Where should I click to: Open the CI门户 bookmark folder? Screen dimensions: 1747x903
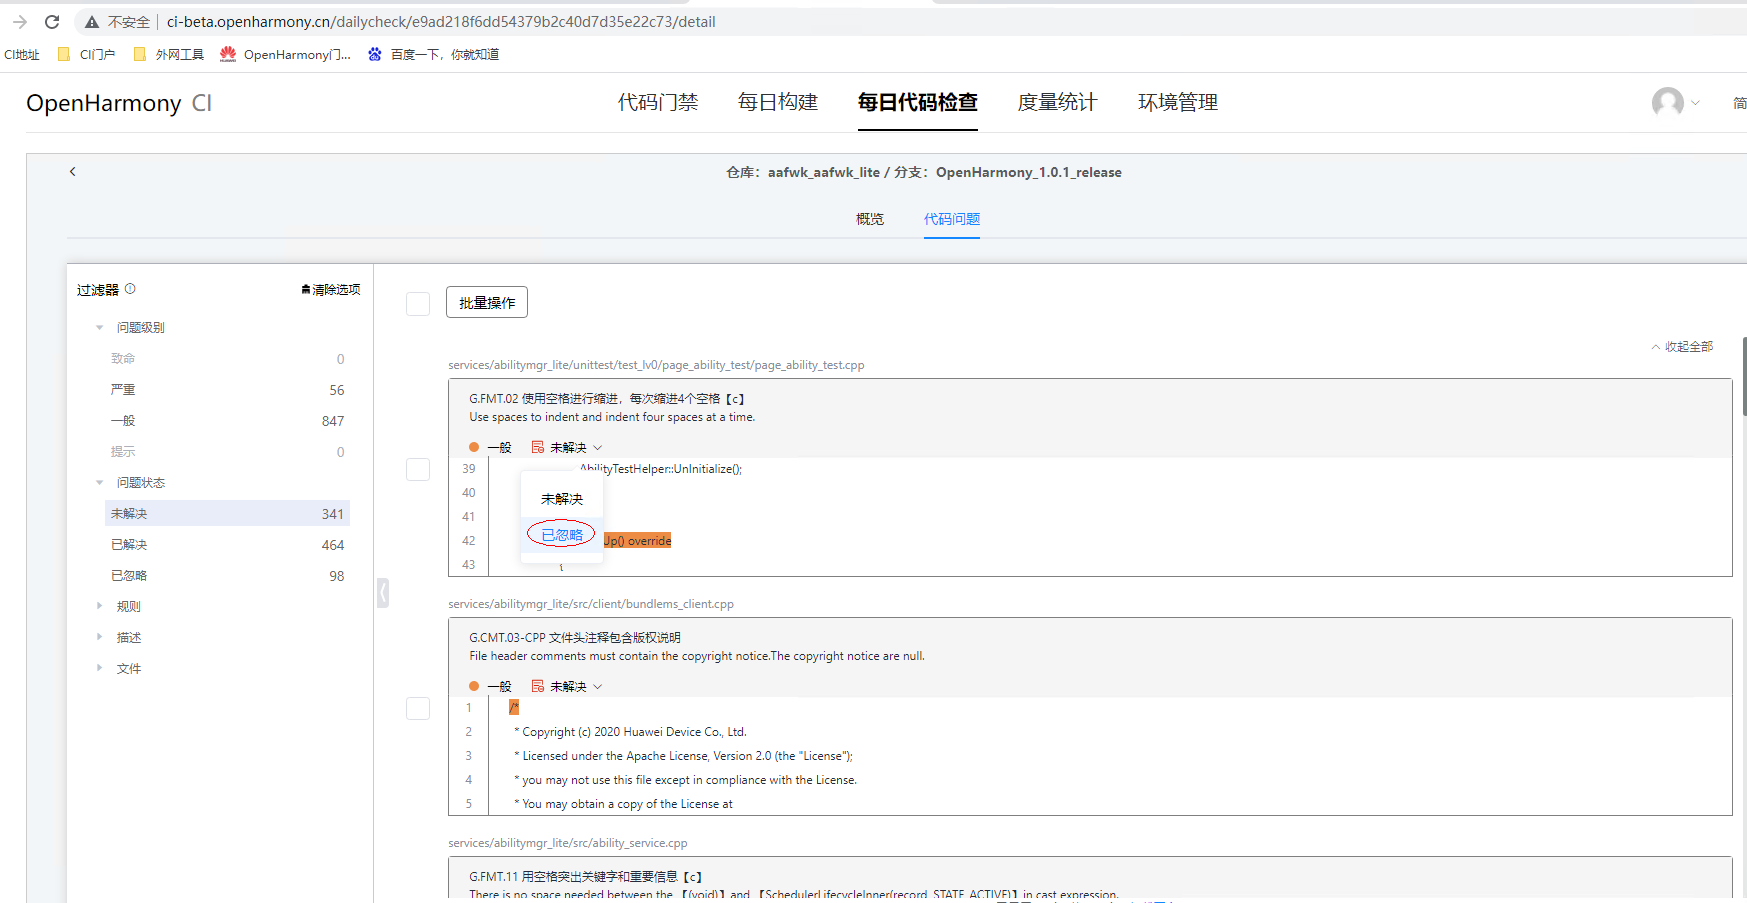[86, 54]
